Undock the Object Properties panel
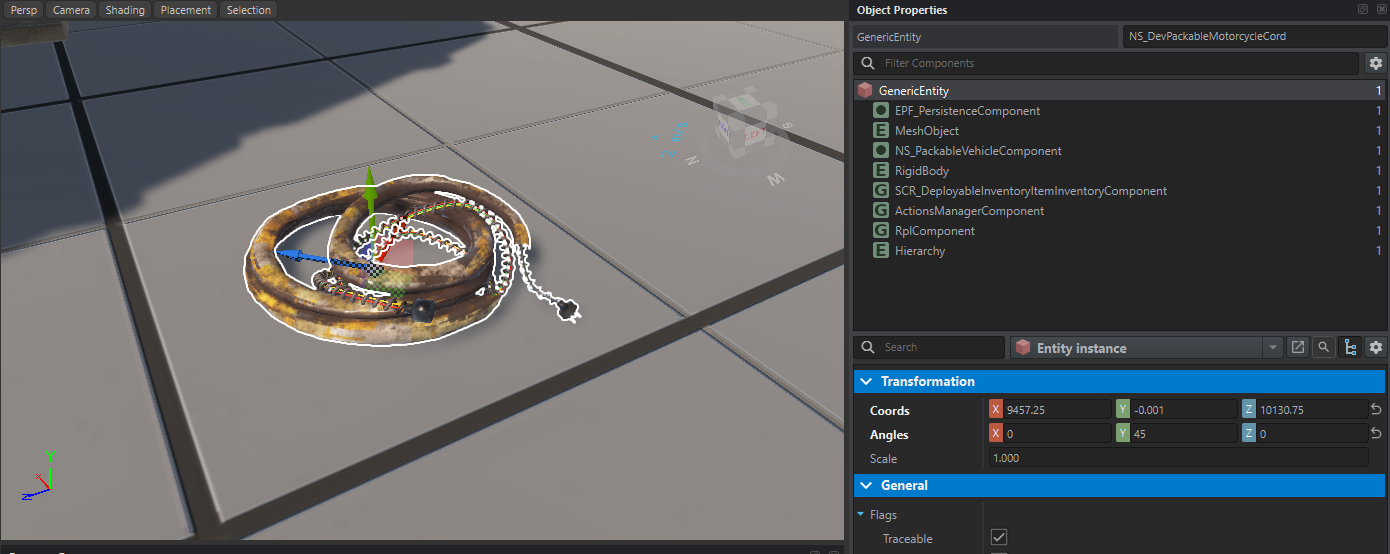 click(1363, 9)
